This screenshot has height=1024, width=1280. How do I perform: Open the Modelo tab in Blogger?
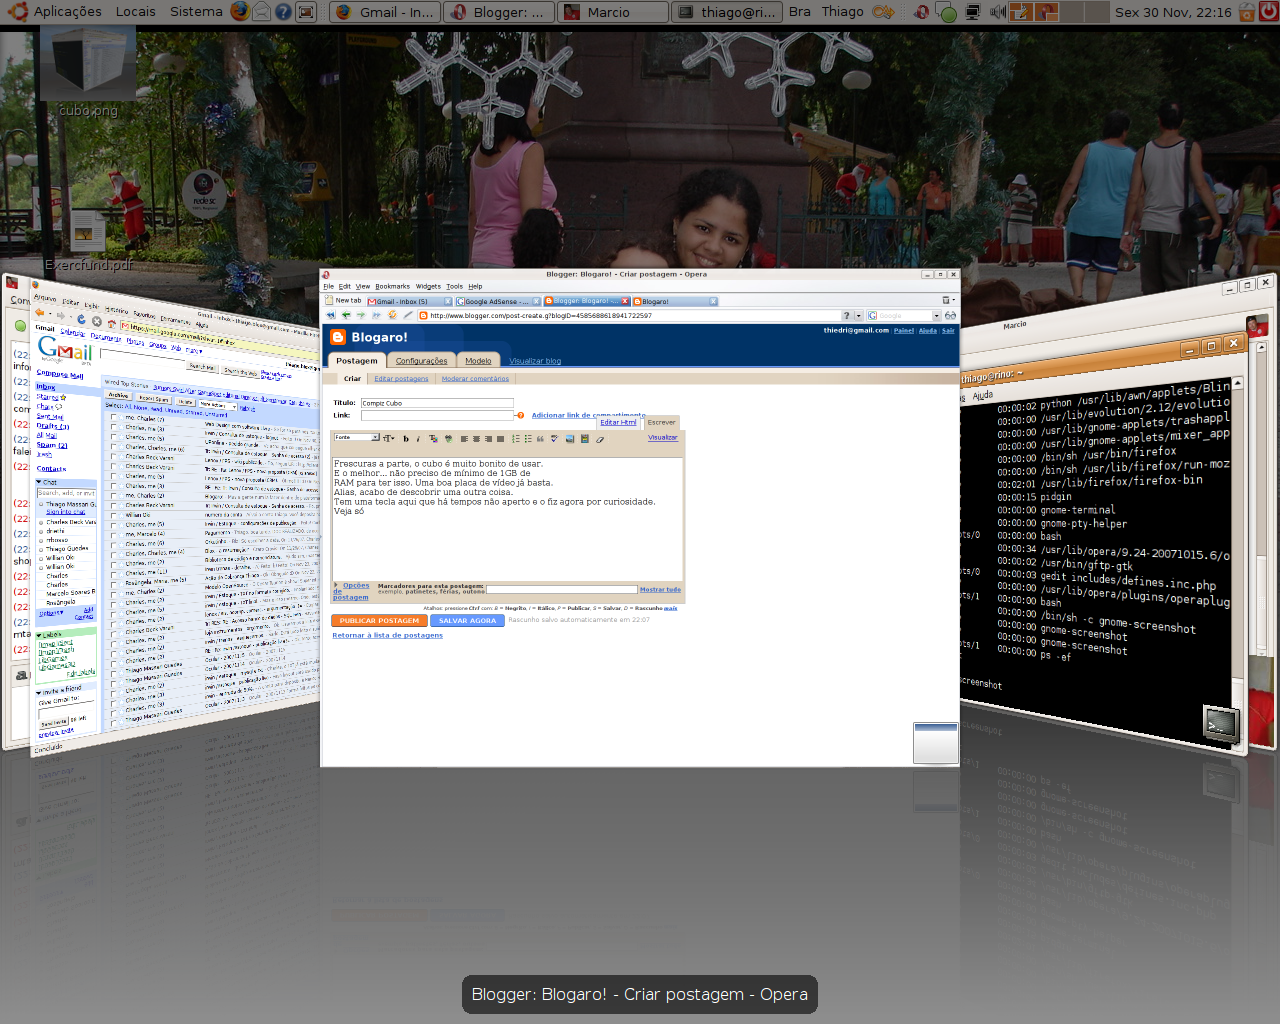(478, 361)
